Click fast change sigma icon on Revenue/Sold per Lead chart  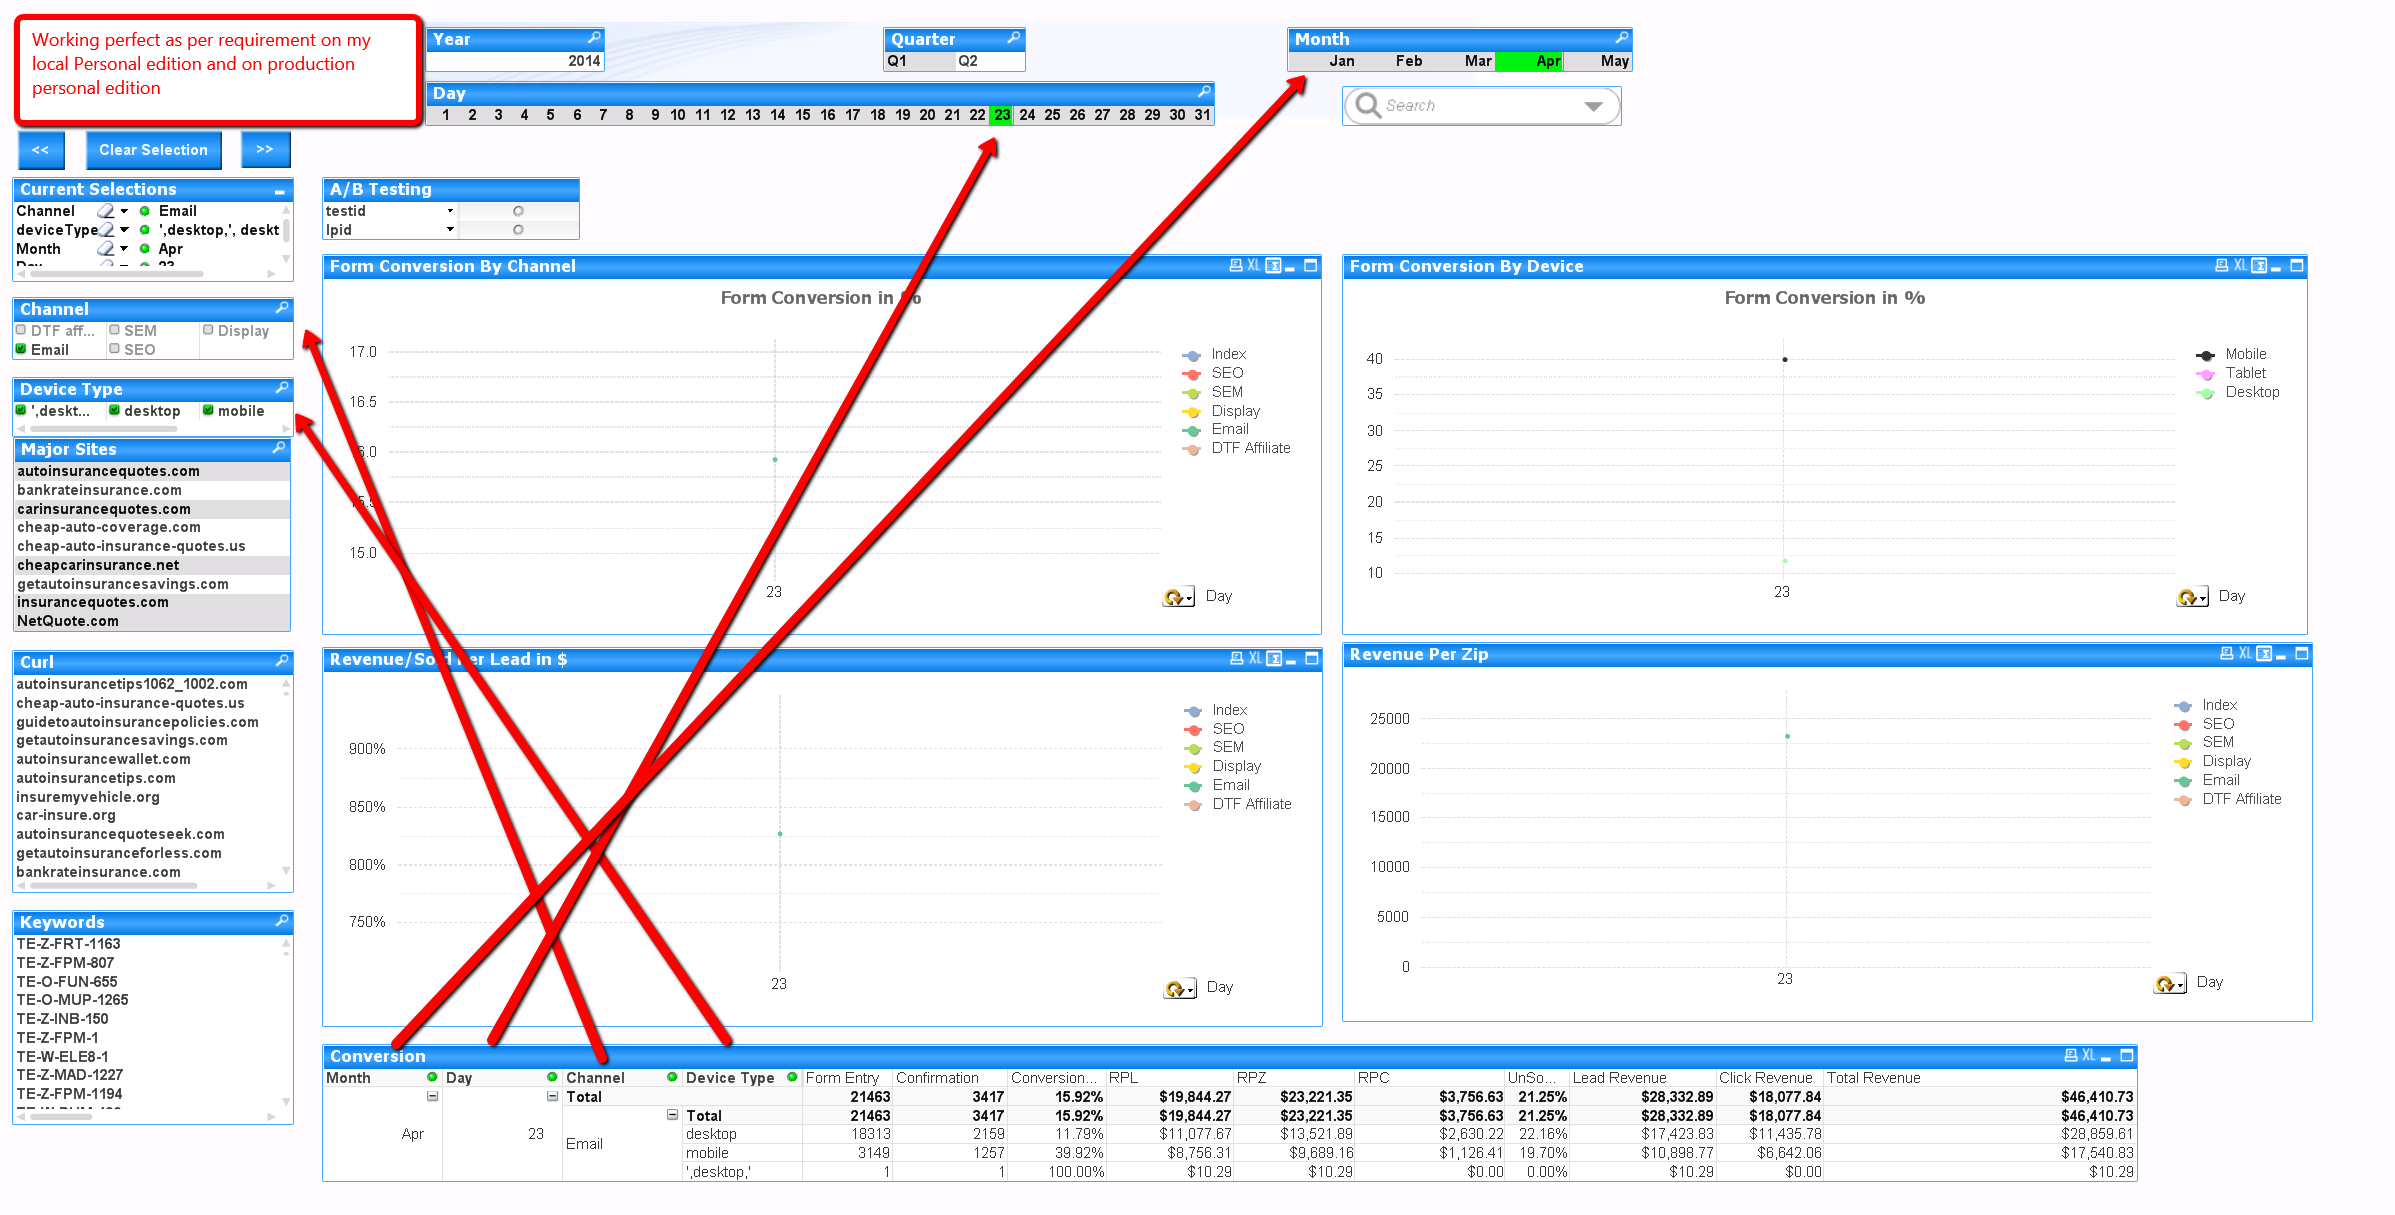[x=1274, y=659]
